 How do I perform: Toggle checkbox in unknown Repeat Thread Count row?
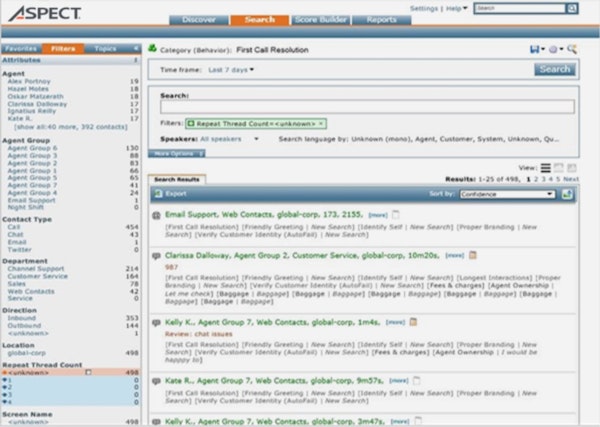[x=88, y=372]
